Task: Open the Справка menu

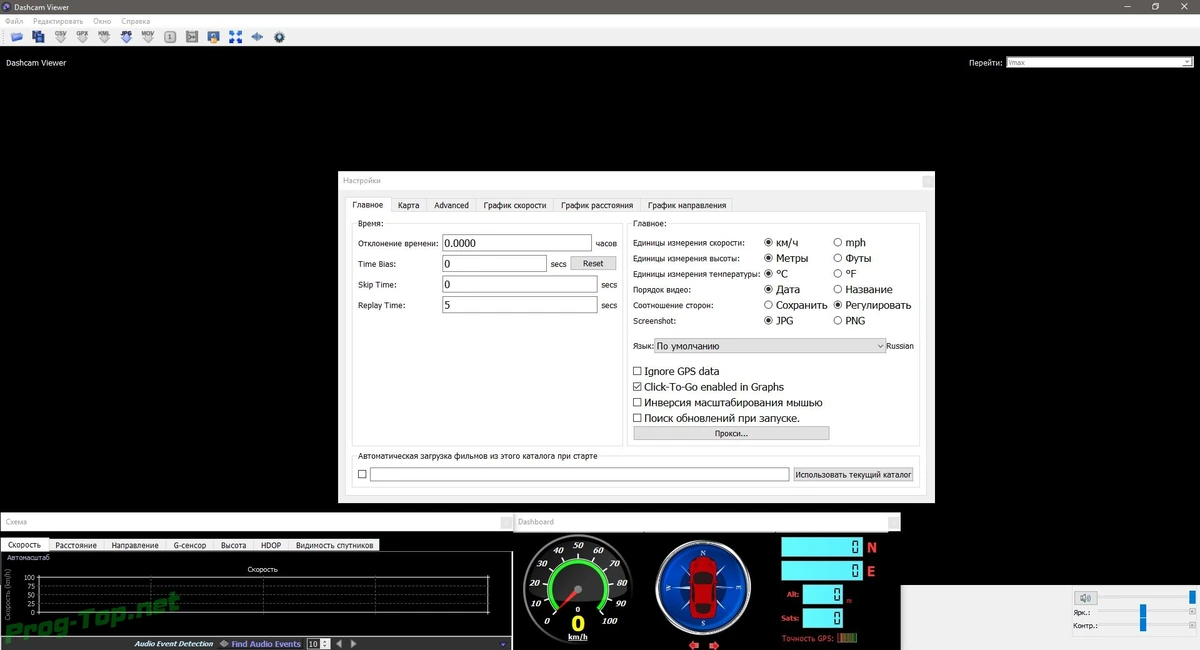Action: point(136,21)
